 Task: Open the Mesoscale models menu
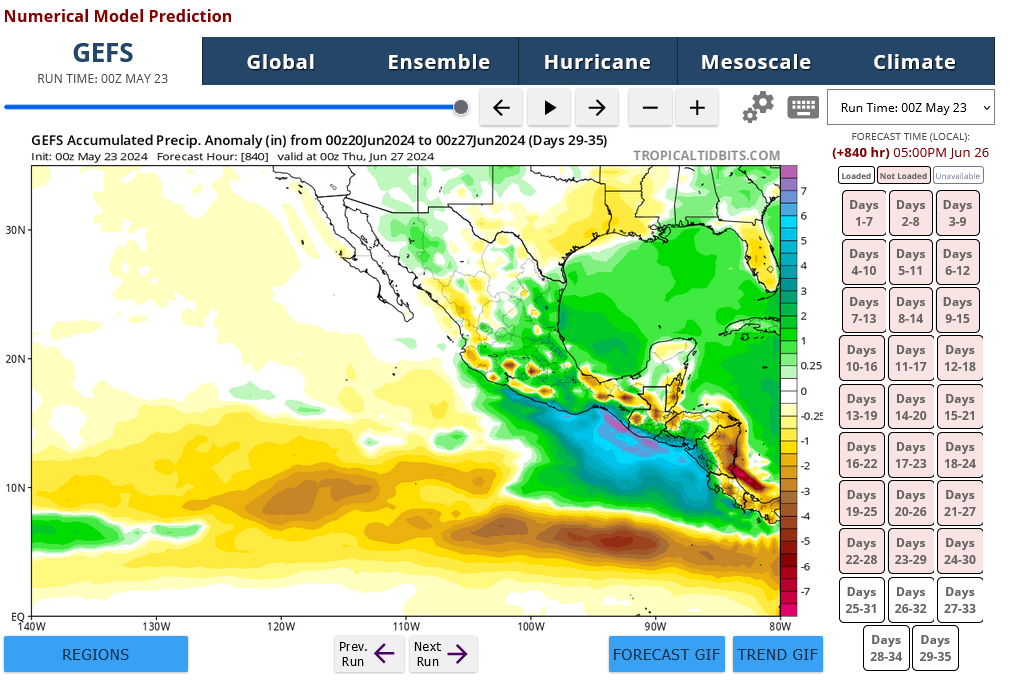pyautogui.click(x=756, y=62)
